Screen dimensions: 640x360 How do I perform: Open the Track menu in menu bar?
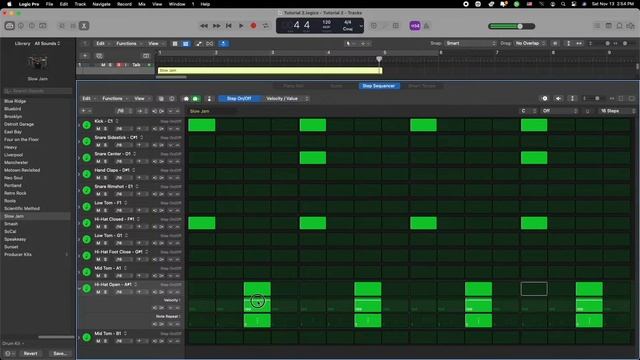80,4
